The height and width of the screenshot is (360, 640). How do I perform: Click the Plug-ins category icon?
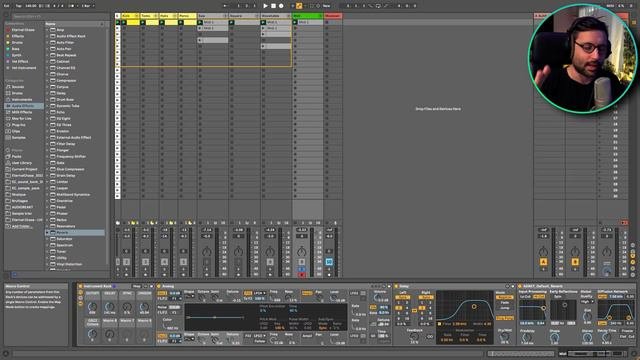click(8, 125)
